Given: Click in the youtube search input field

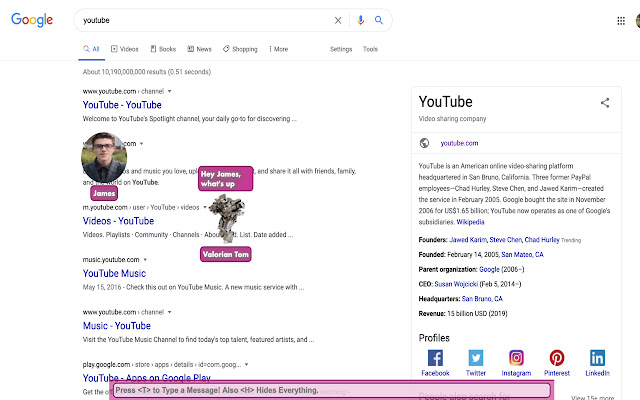Looking at the screenshot, I should pos(200,20).
